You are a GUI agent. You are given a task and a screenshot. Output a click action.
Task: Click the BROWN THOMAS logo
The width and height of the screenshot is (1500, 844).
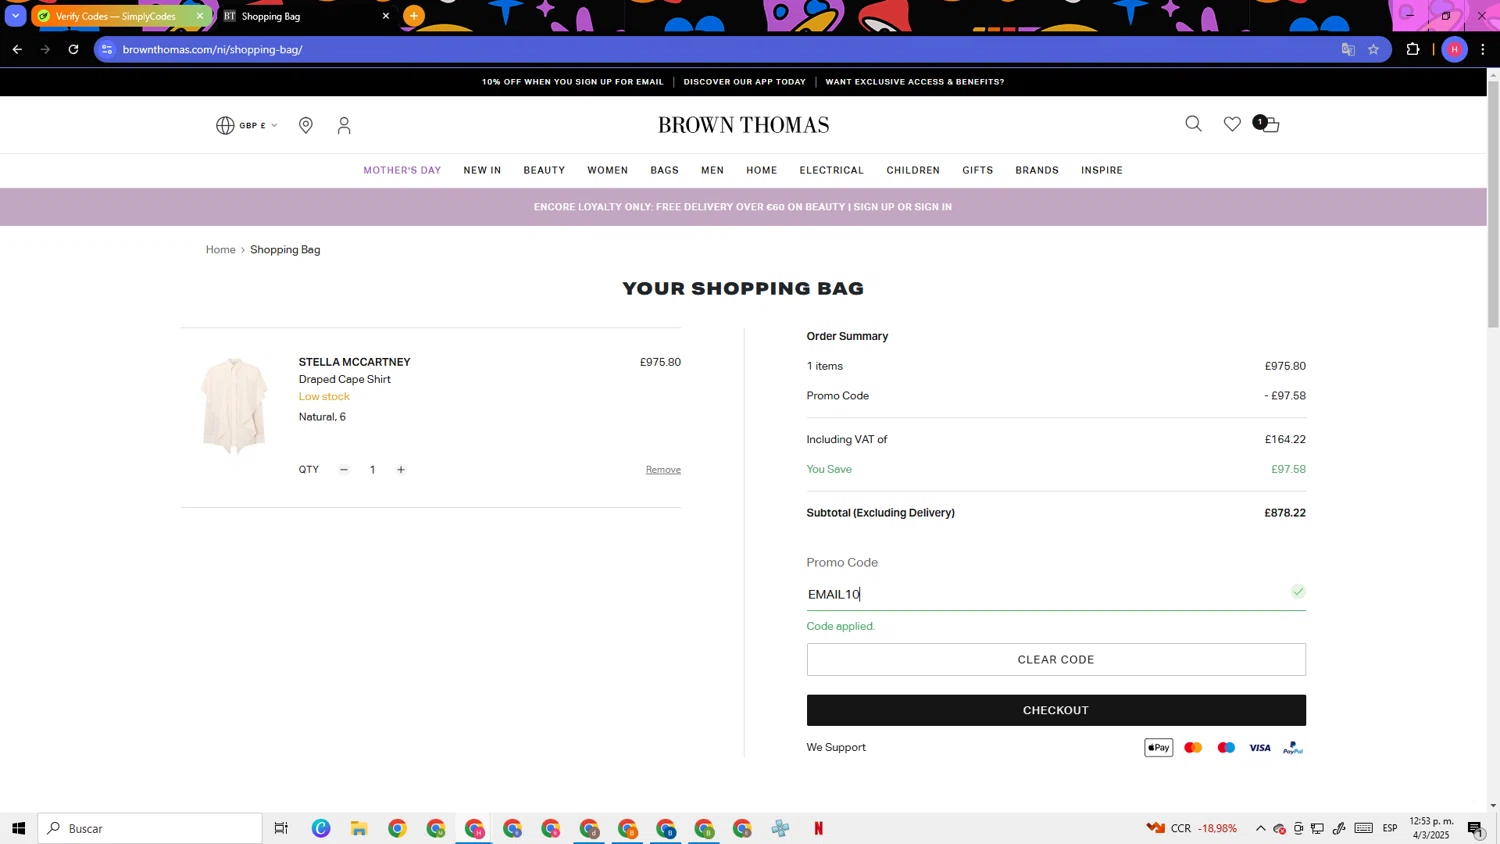(x=743, y=125)
